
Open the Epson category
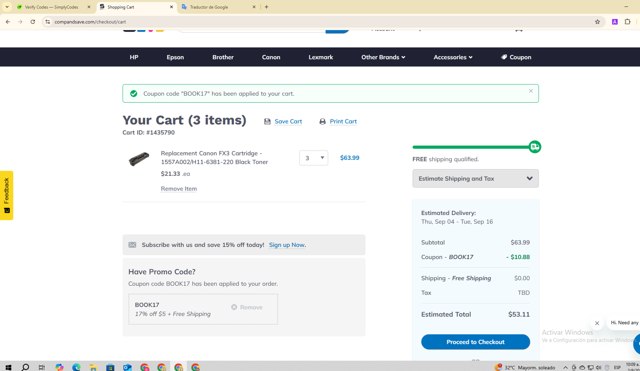[175, 57]
